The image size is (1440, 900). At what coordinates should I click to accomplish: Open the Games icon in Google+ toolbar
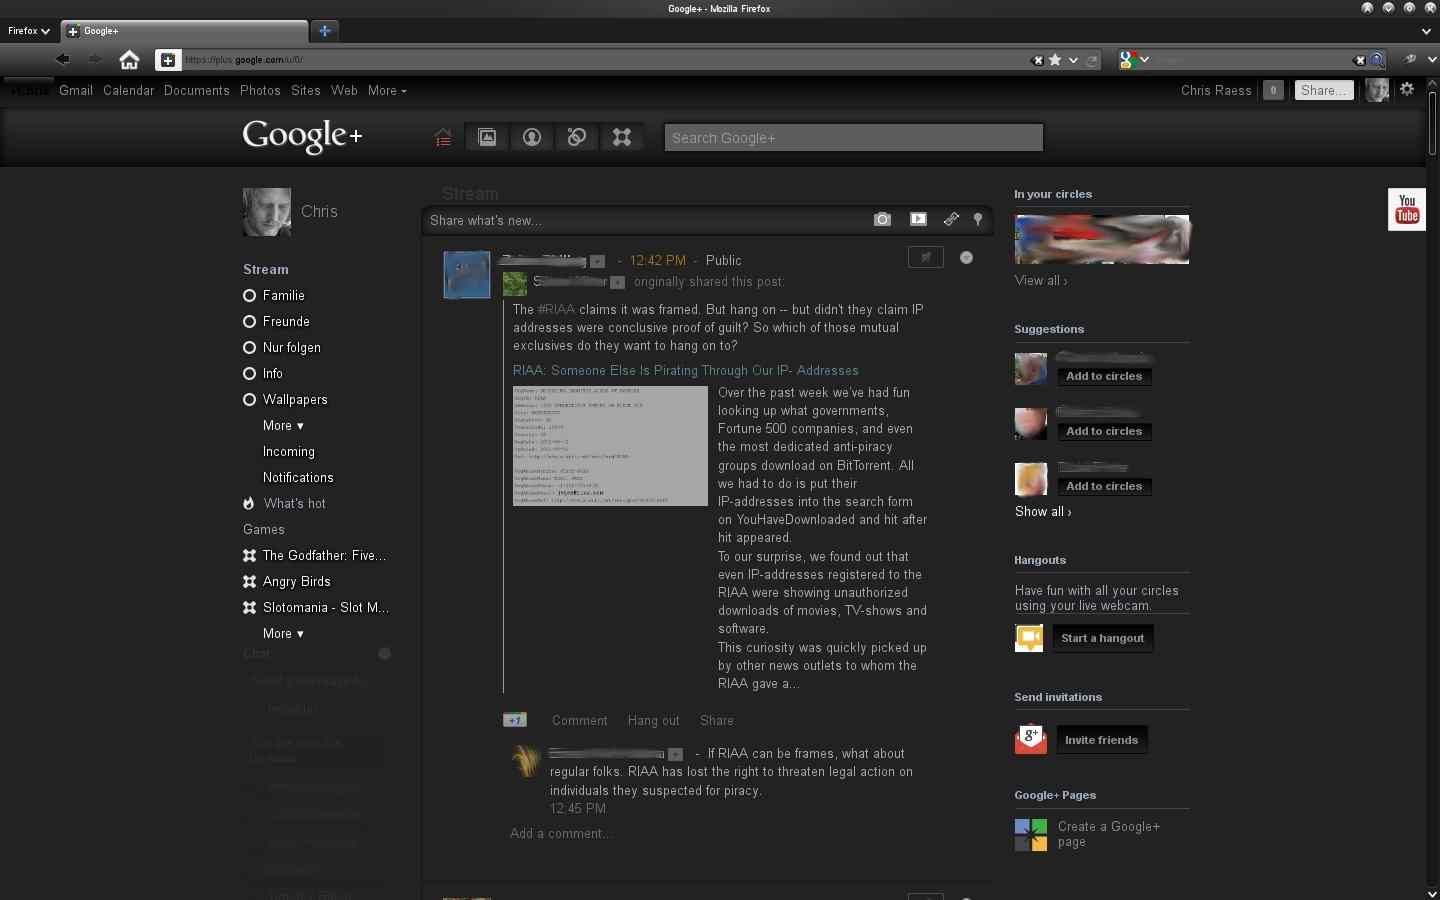[x=622, y=138]
